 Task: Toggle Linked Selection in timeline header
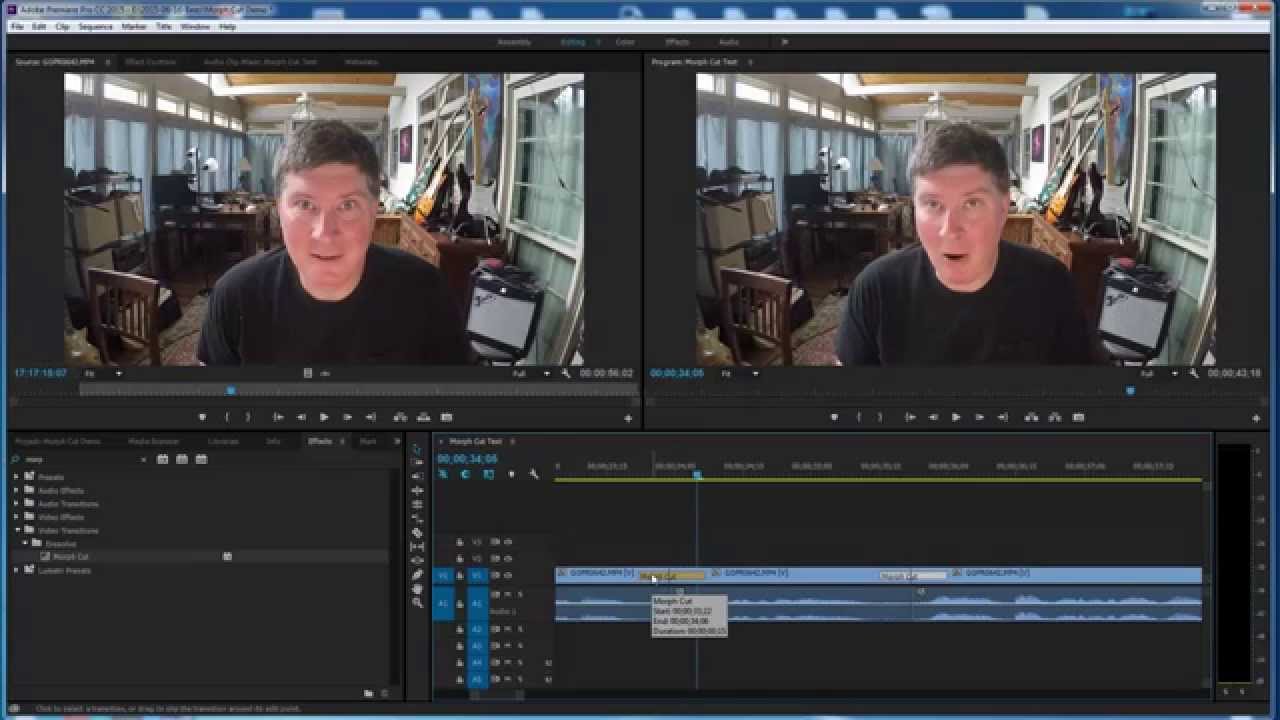(x=488, y=474)
